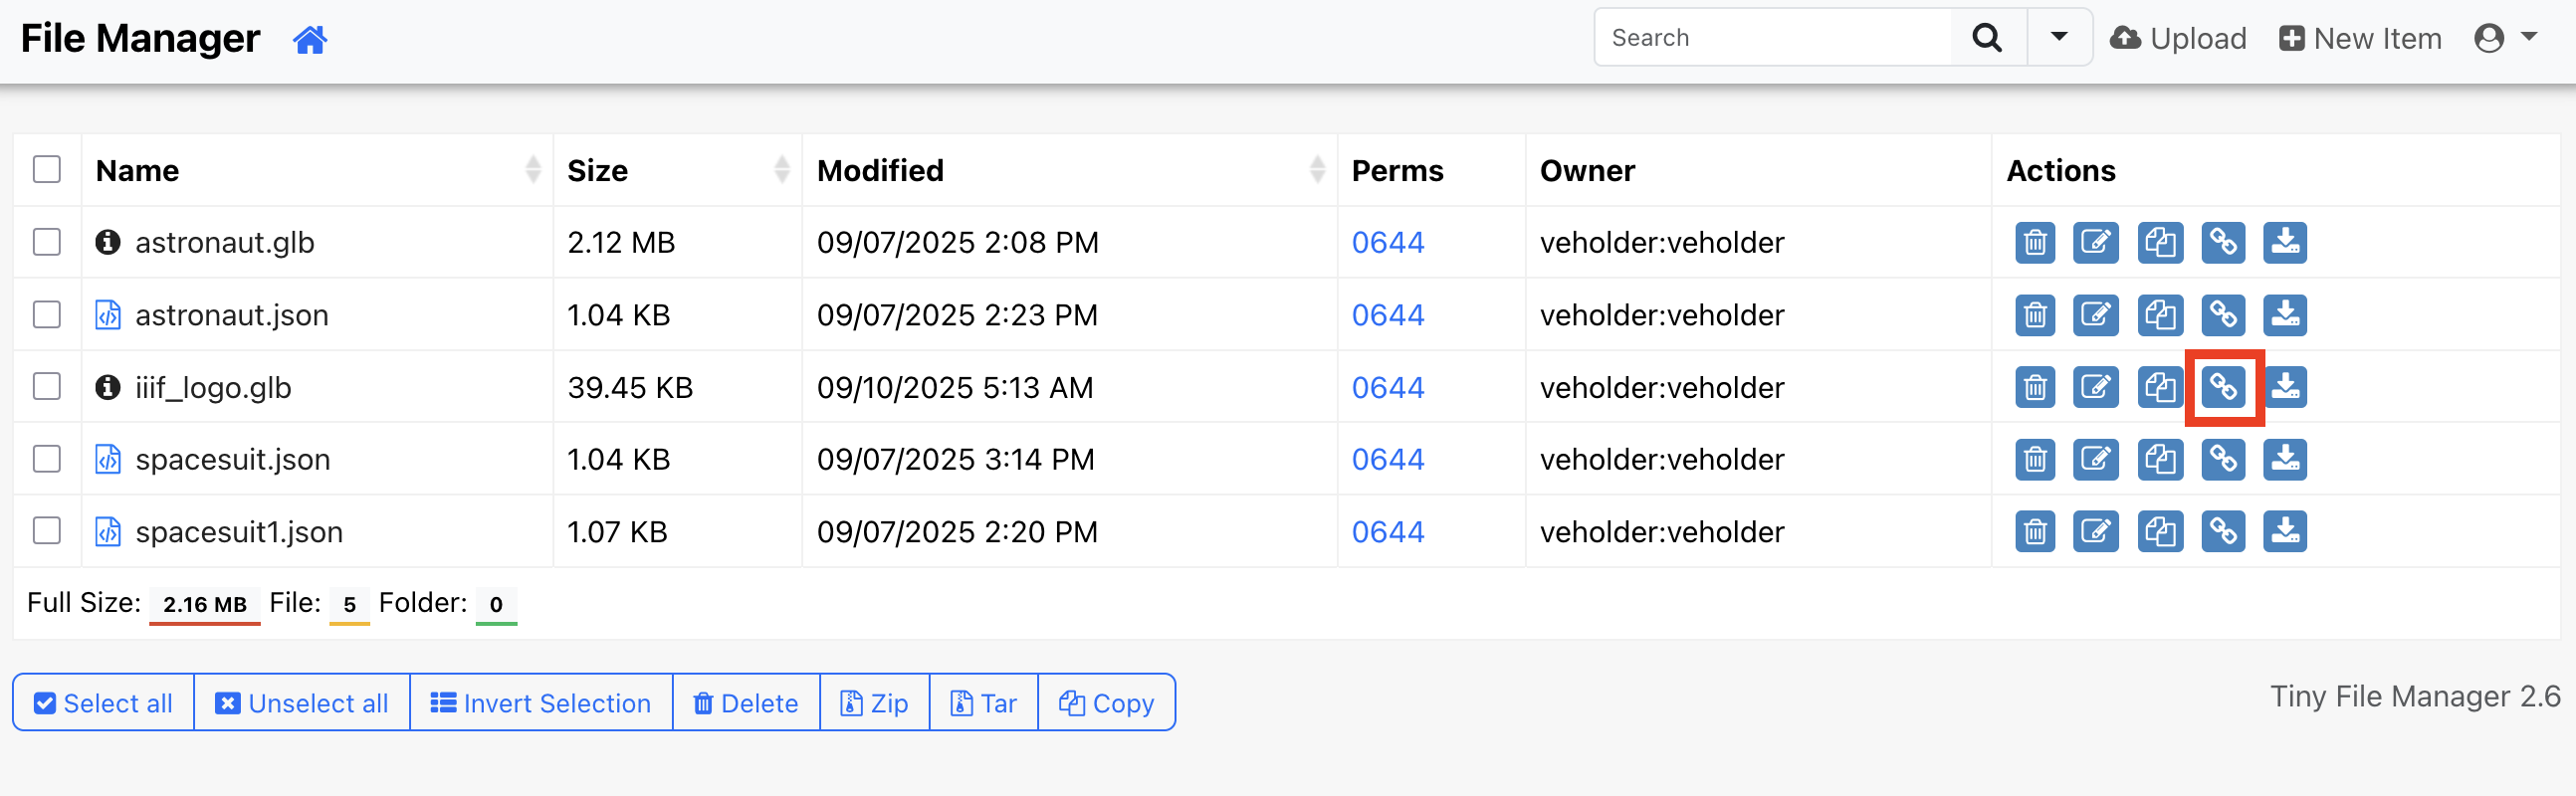Expand the user account dropdown
The image size is (2576, 796).
(x=2505, y=38)
